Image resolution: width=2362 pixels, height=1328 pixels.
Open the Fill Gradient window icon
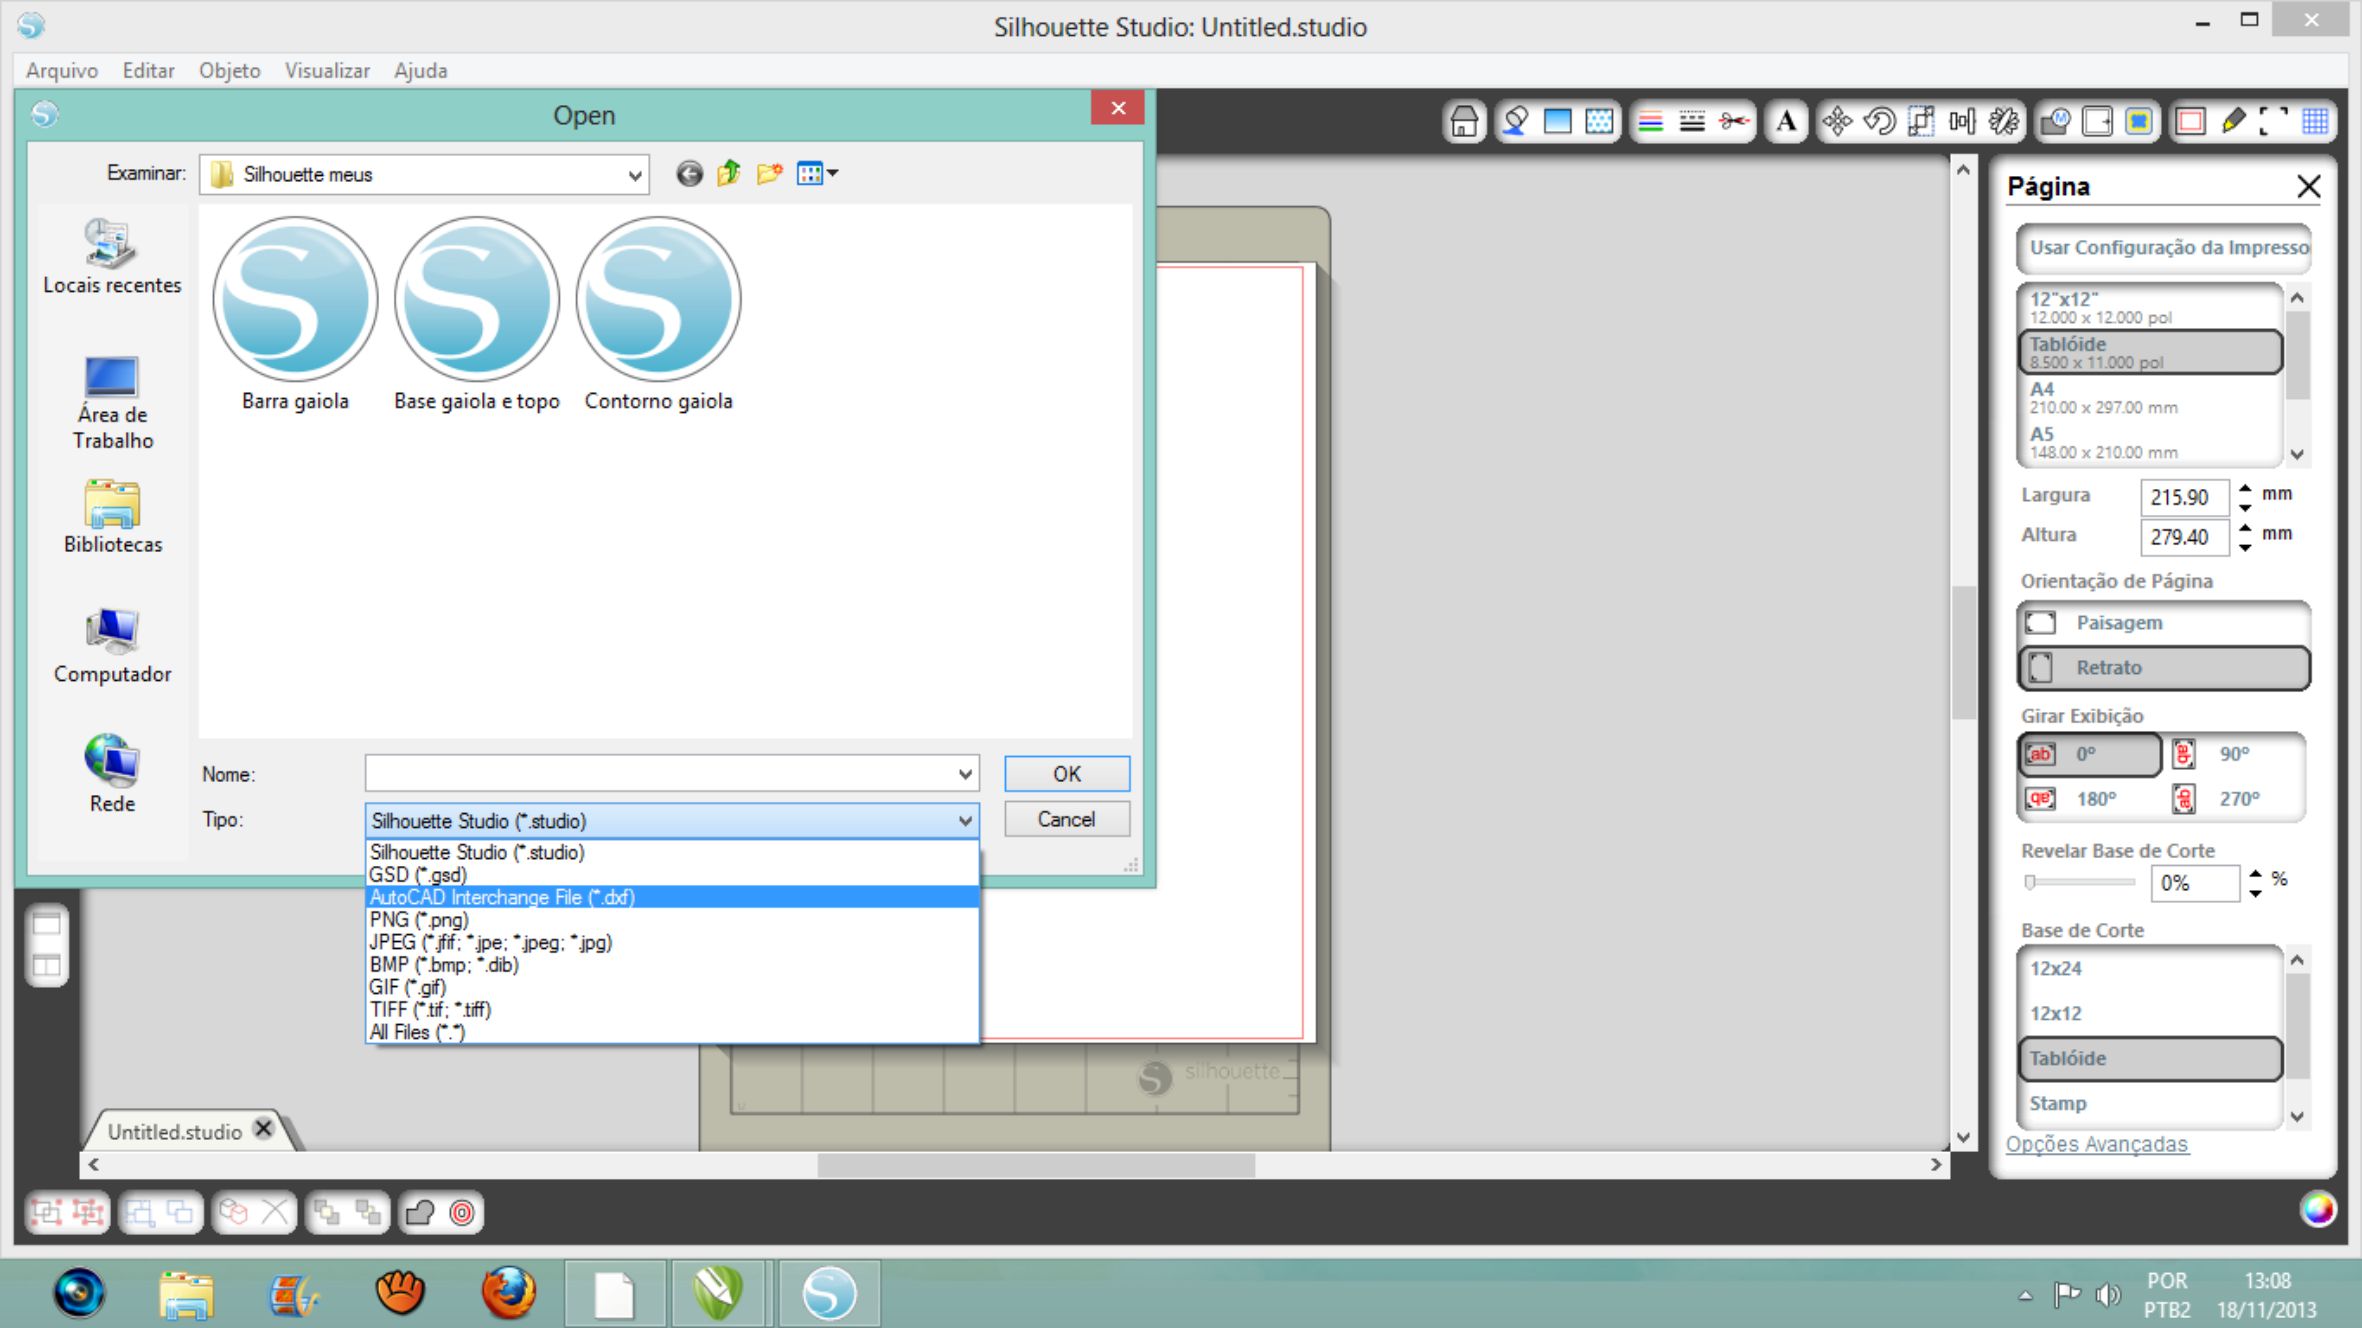[x=1558, y=122]
